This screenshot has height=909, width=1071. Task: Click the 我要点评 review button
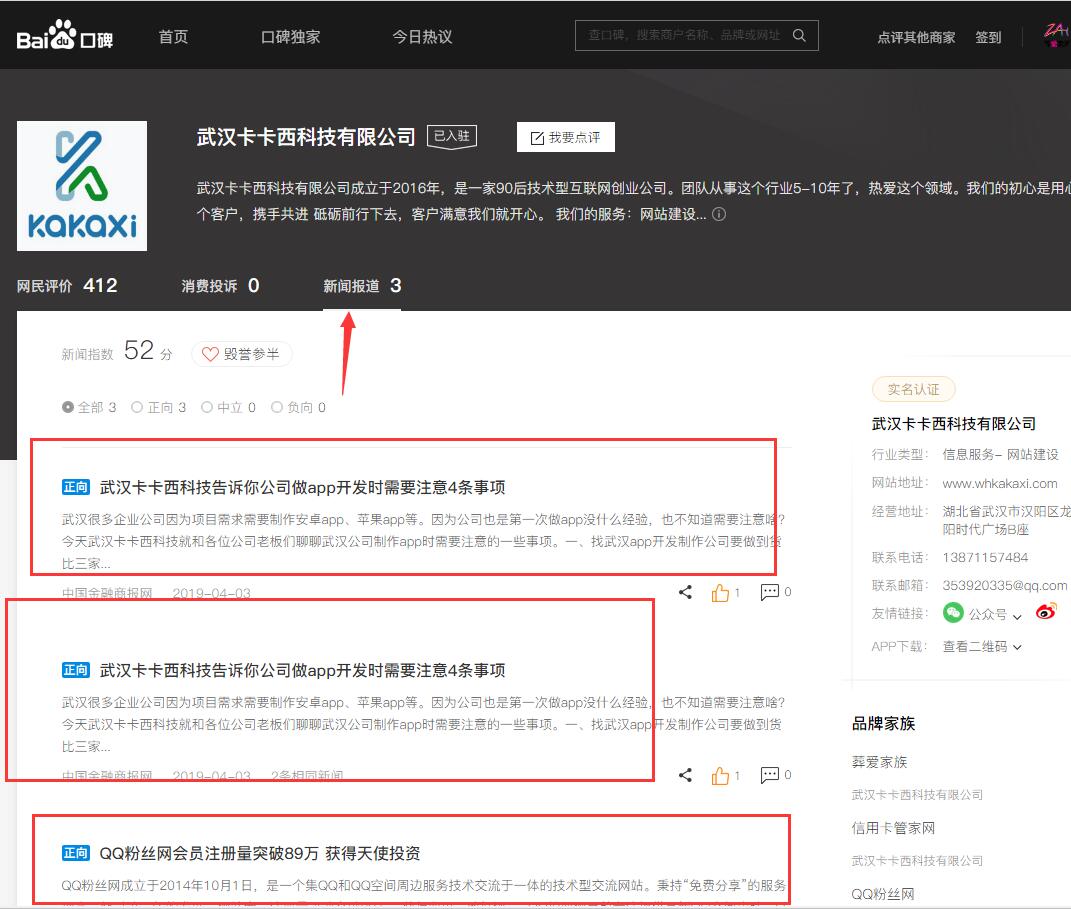click(x=566, y=137)
